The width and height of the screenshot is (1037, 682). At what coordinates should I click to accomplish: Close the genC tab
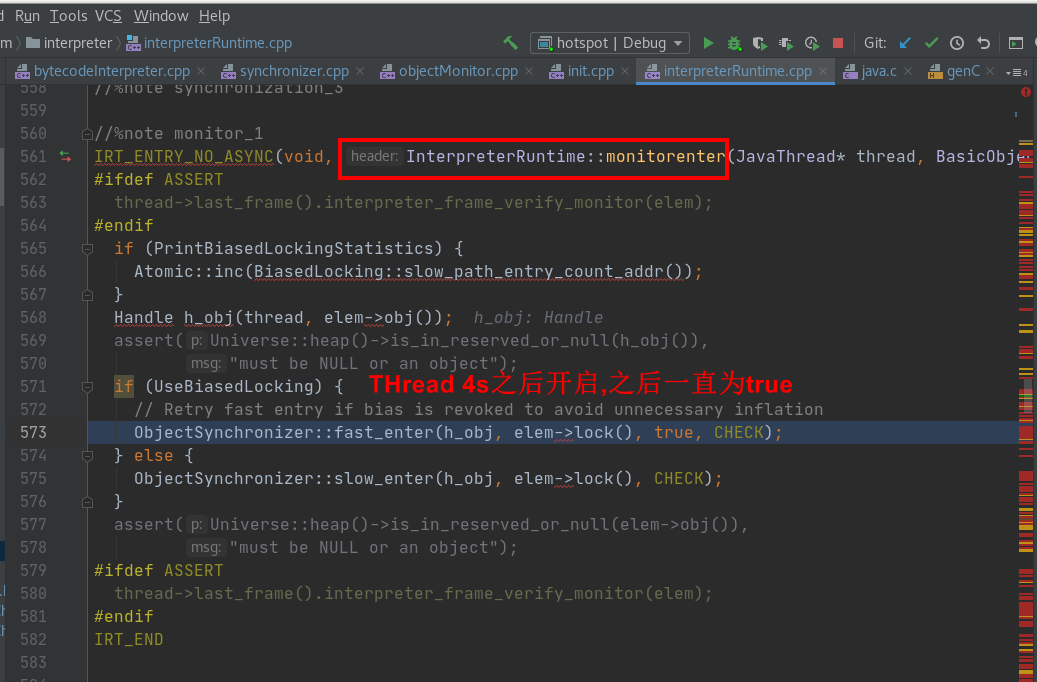[x=990, y=71]
